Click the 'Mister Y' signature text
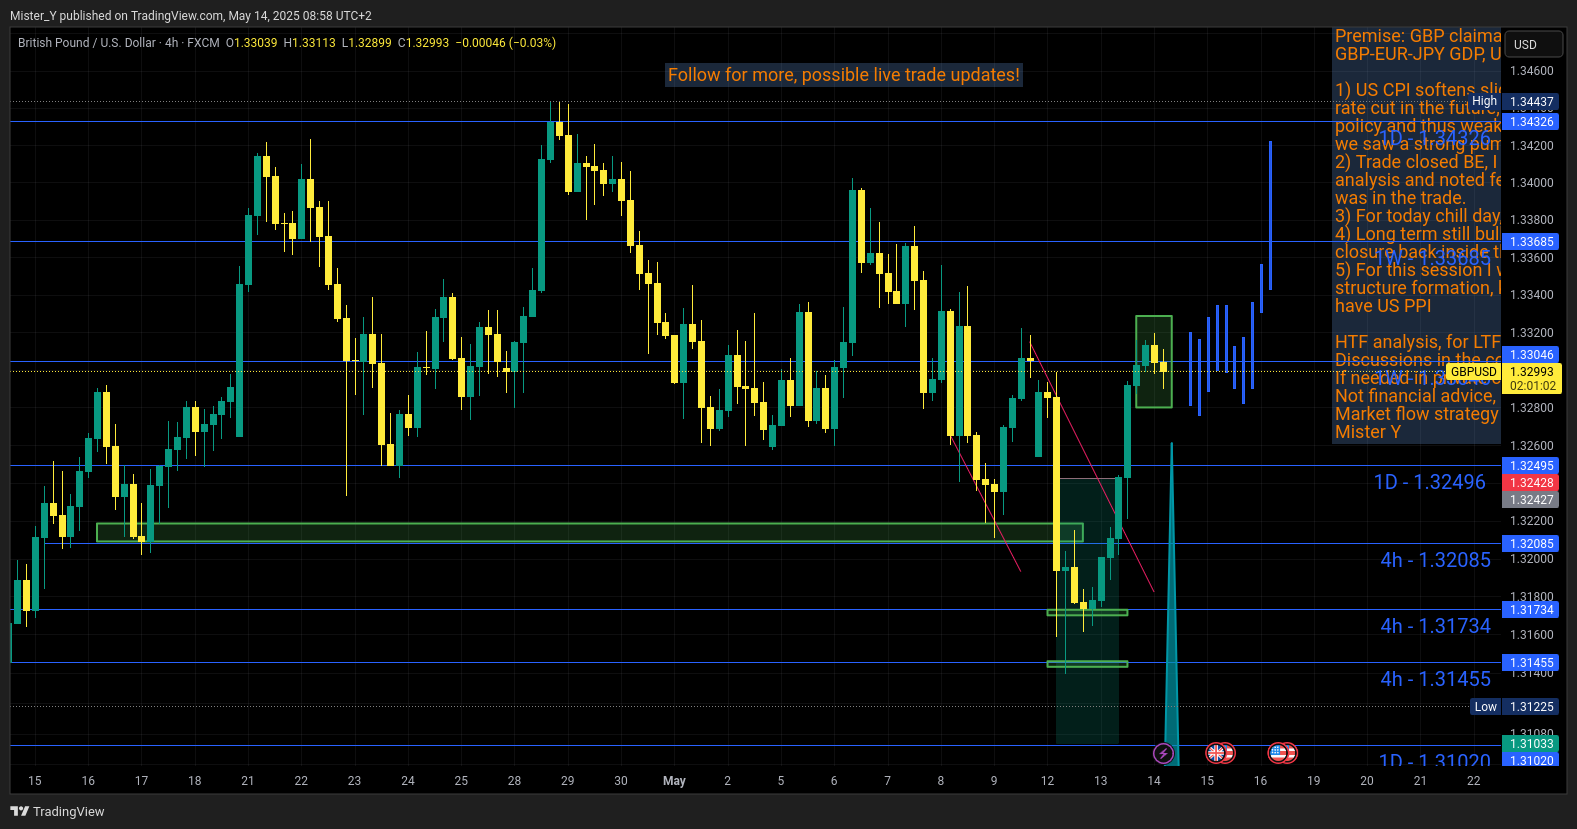This screenshot has width=1577, height=829. coord(1368,432)
